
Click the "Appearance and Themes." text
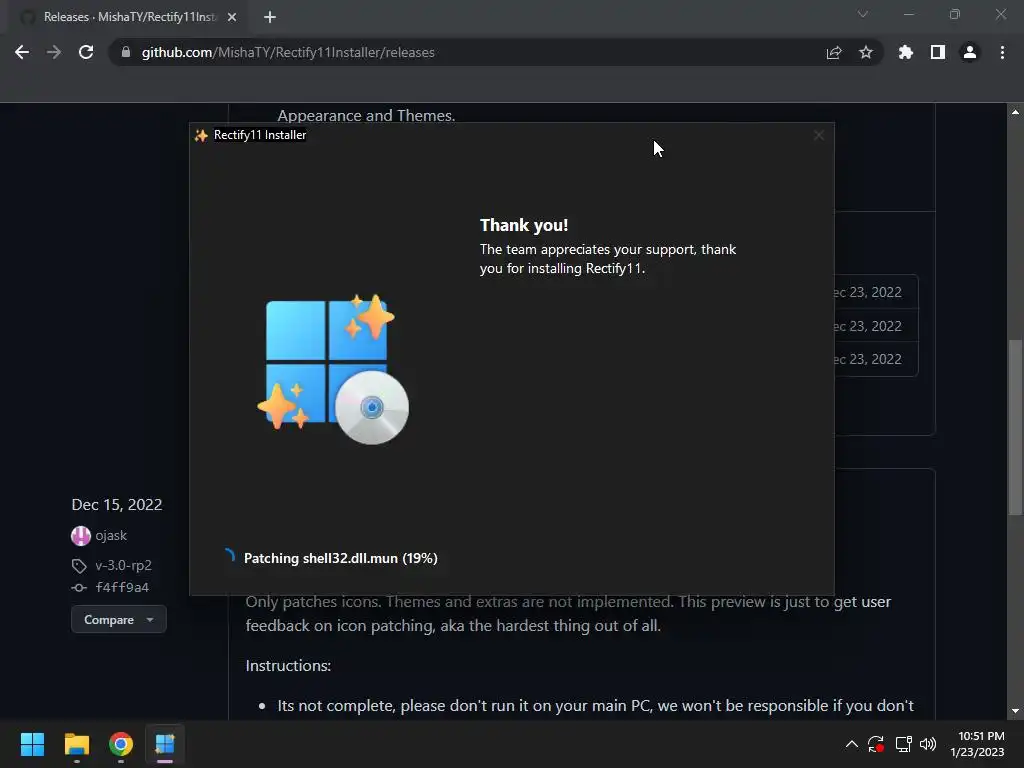(366, 116)
